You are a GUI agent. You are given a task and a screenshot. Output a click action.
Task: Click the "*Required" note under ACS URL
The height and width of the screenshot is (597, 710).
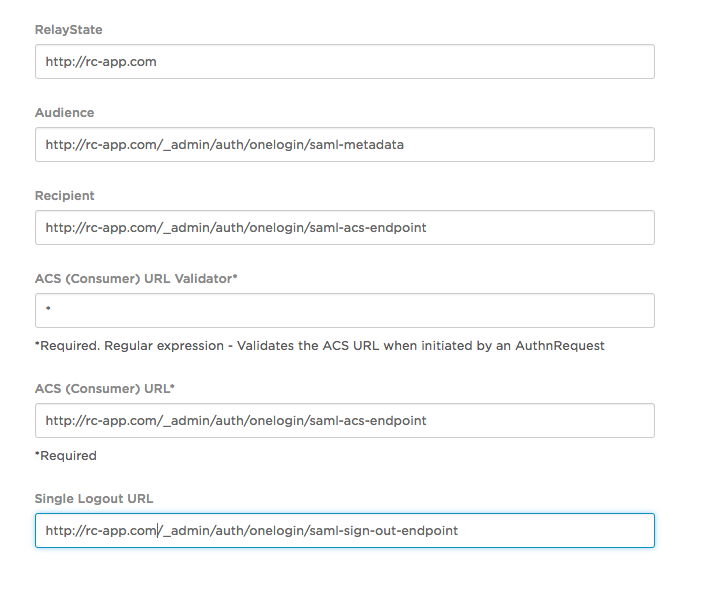(x=66, y=456)
